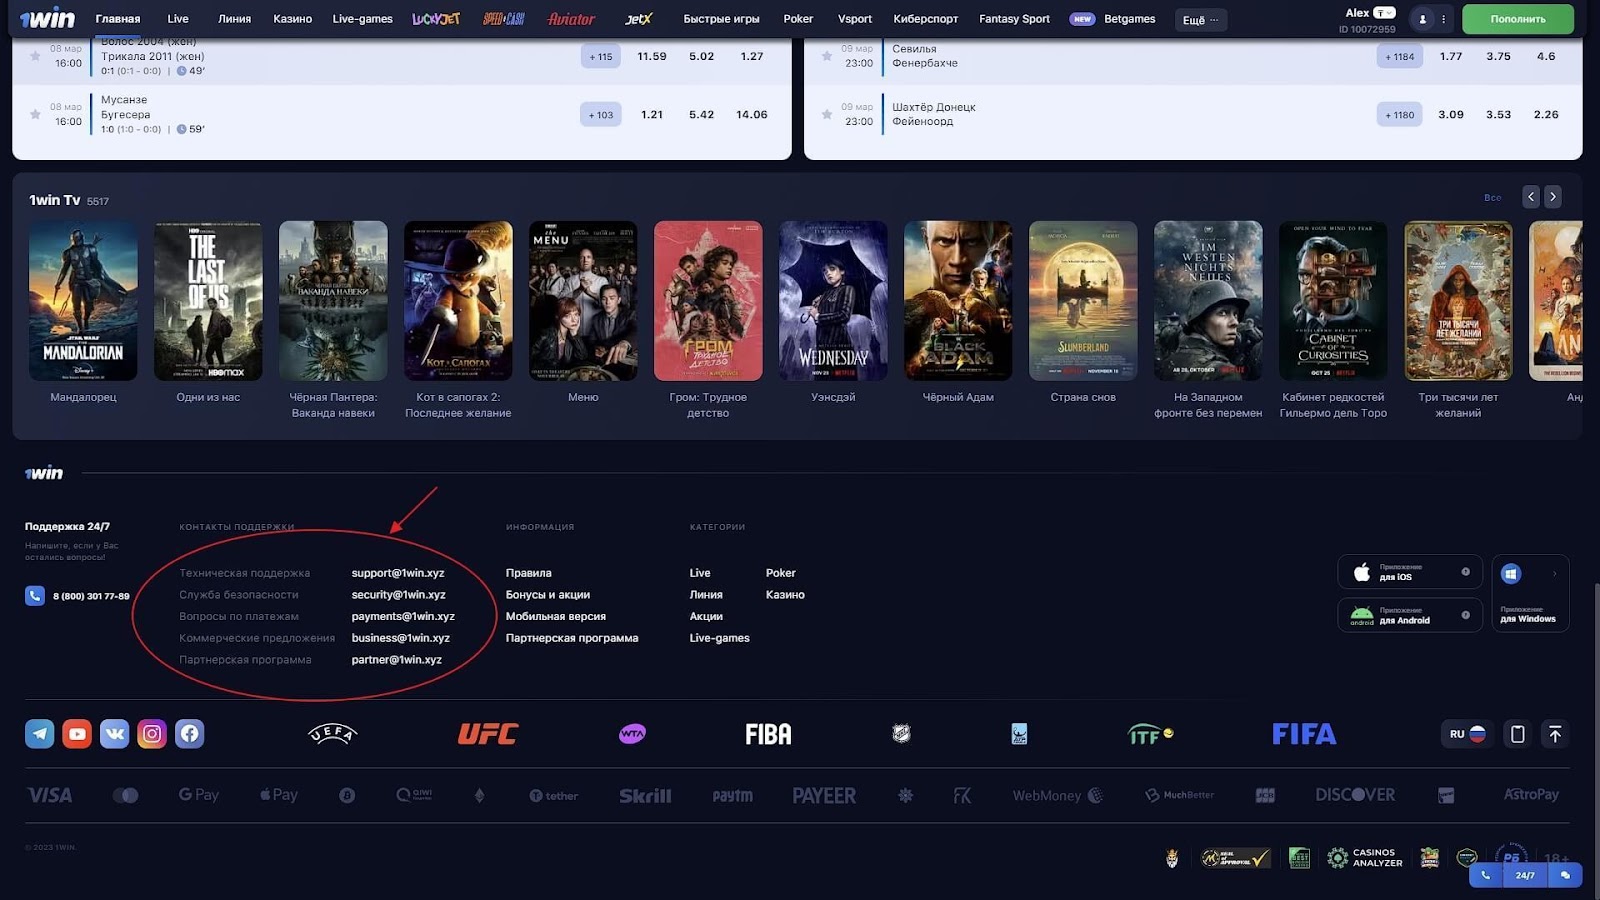Image resolution: width=1600 pixels, height=900 pixels.
Task: Click the scroll-to-top arrow icon
Action: [x=1555, y=734]
